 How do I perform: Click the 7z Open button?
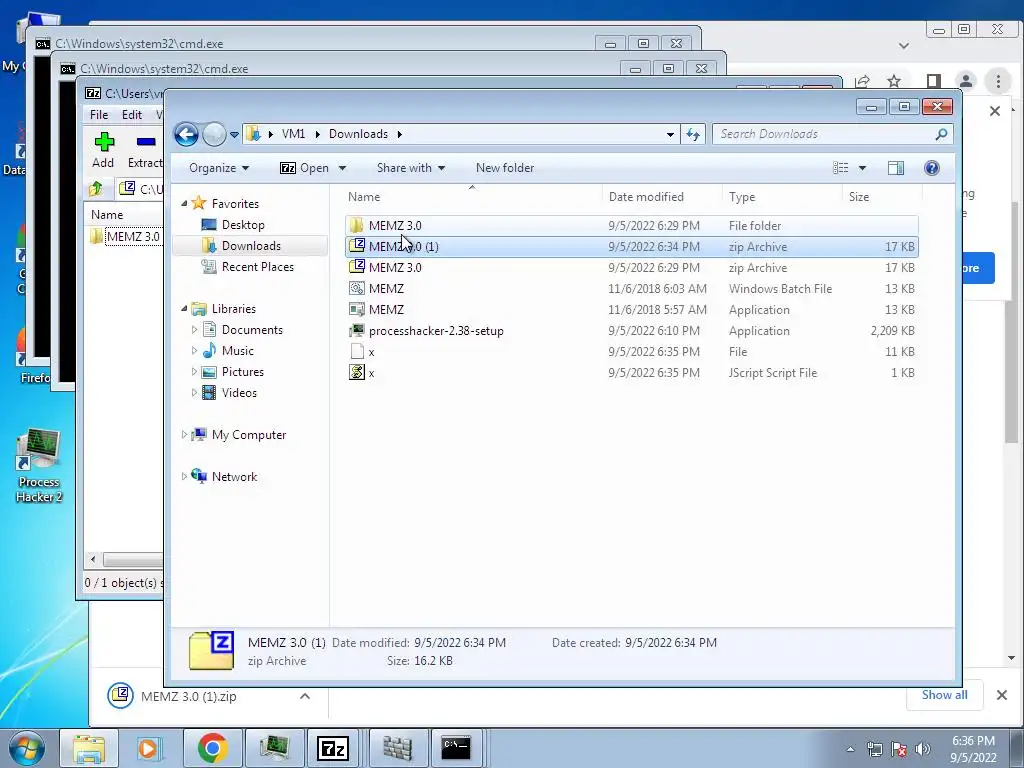coord(304,168)
